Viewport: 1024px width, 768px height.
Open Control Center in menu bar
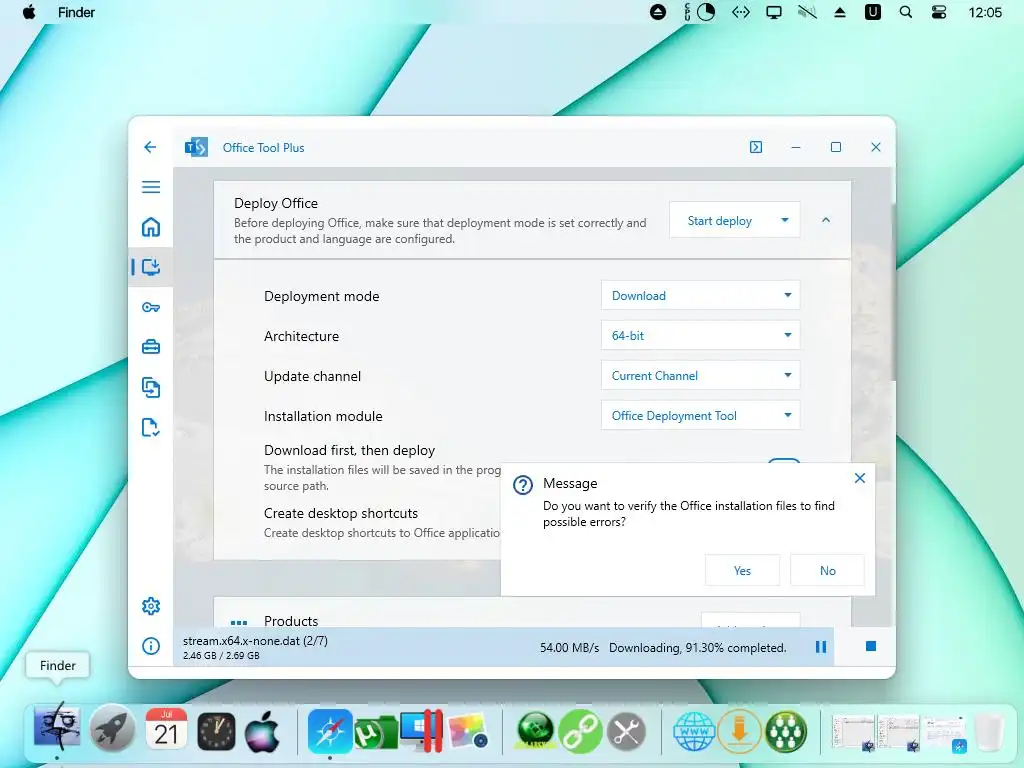(x=938, y=12)
